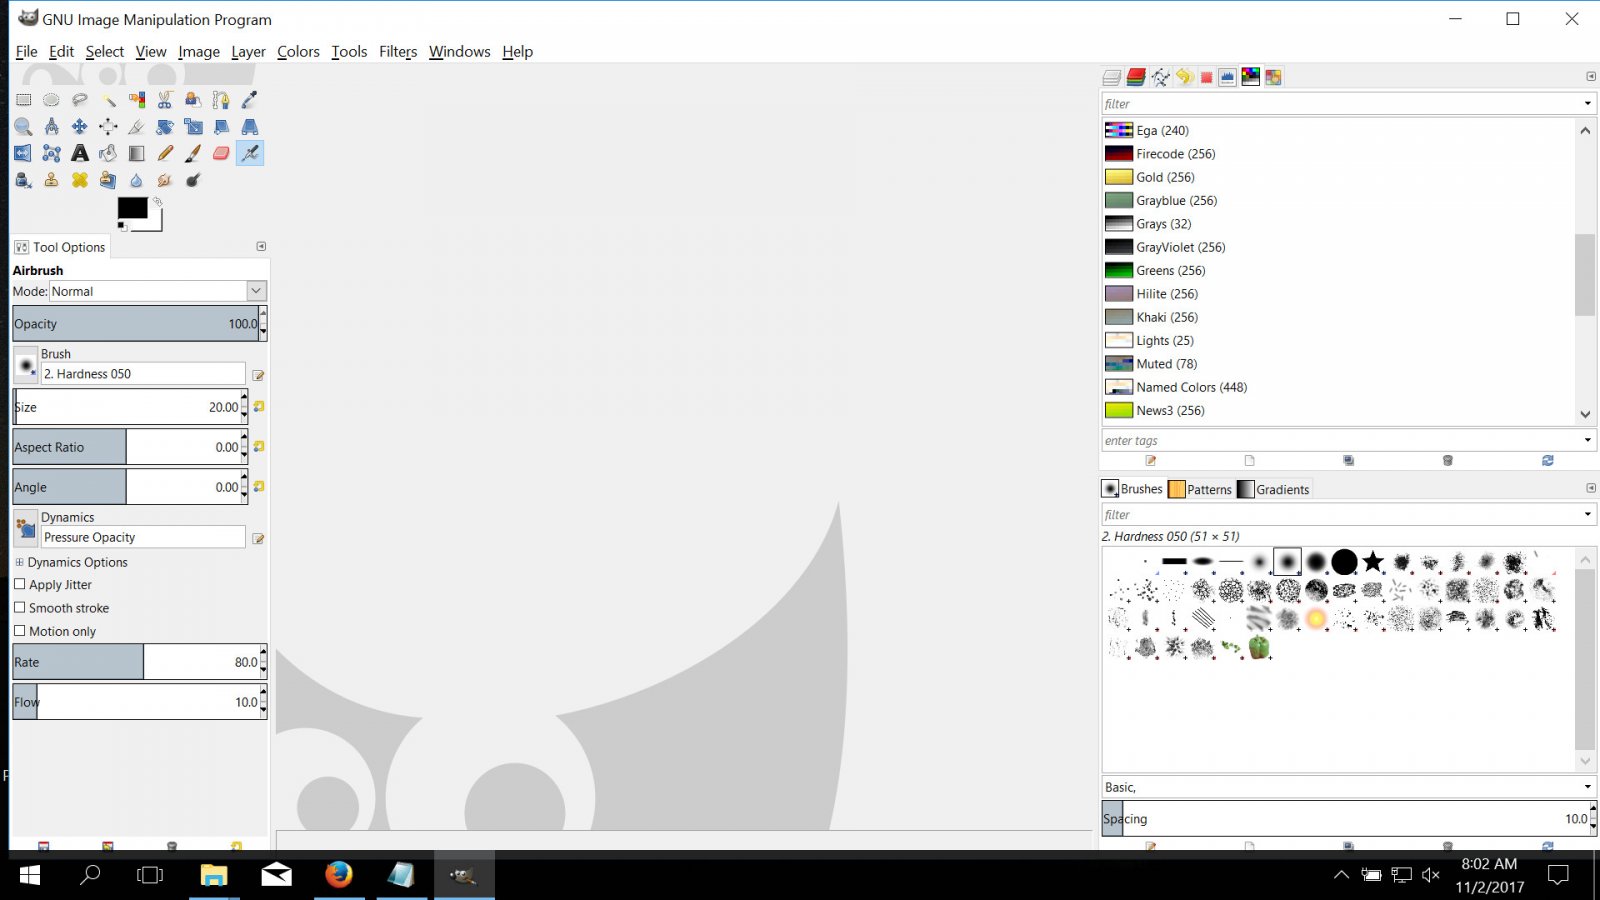
Task: Enable the Smooth stroke checkbox
Action: point(19,607)
